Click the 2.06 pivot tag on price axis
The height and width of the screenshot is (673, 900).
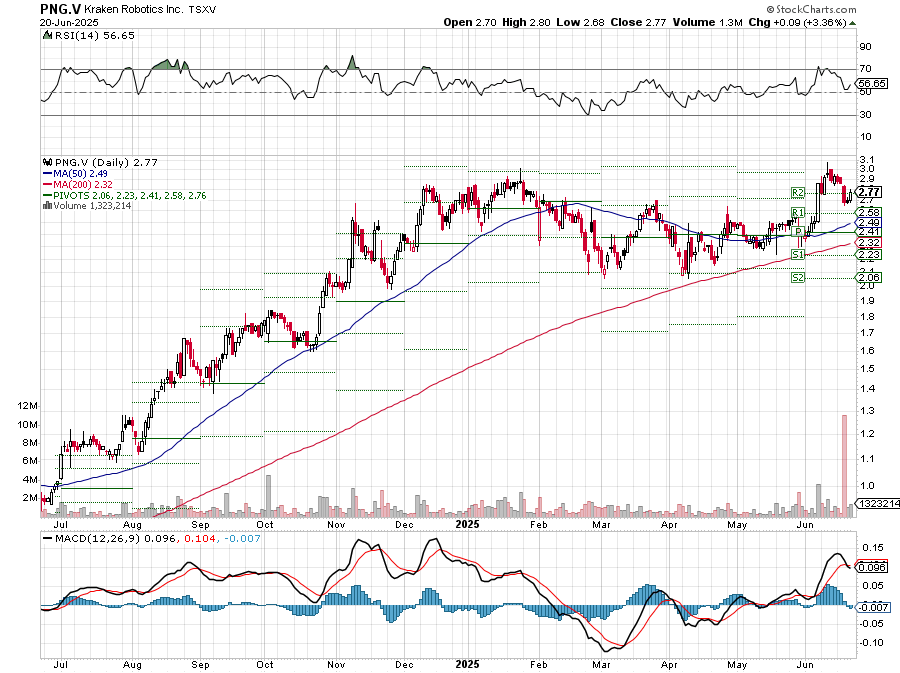tap(870, 277)
